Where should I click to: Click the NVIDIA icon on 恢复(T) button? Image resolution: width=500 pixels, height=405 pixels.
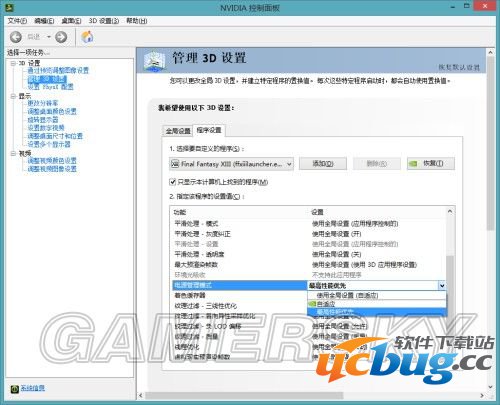[413, 164]
